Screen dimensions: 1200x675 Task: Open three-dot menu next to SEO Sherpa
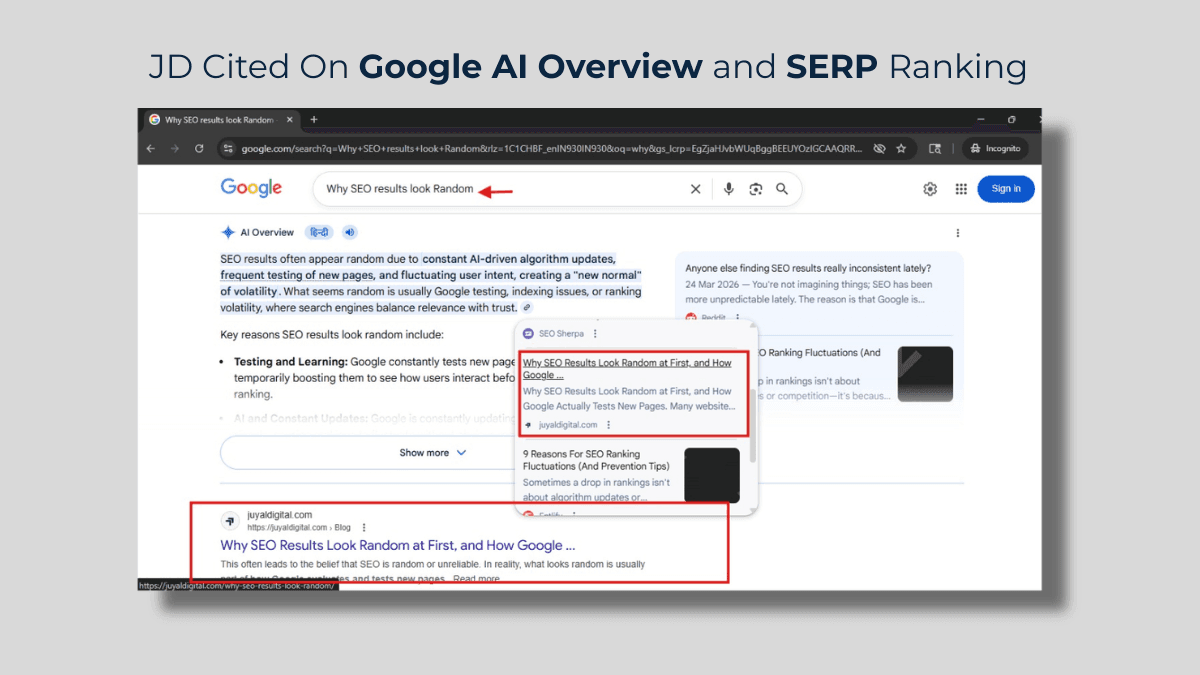595,334
